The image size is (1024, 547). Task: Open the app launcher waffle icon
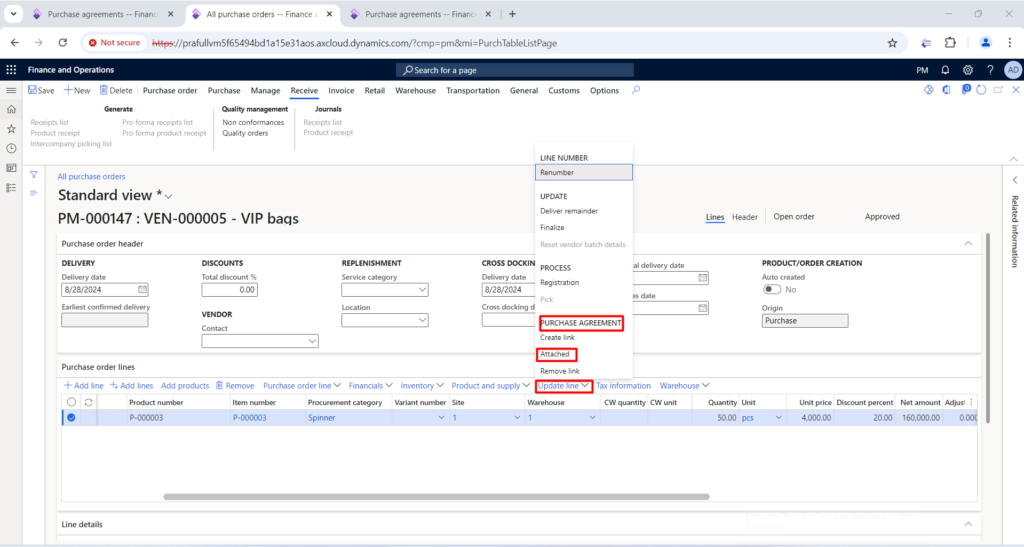coord(11,70)
